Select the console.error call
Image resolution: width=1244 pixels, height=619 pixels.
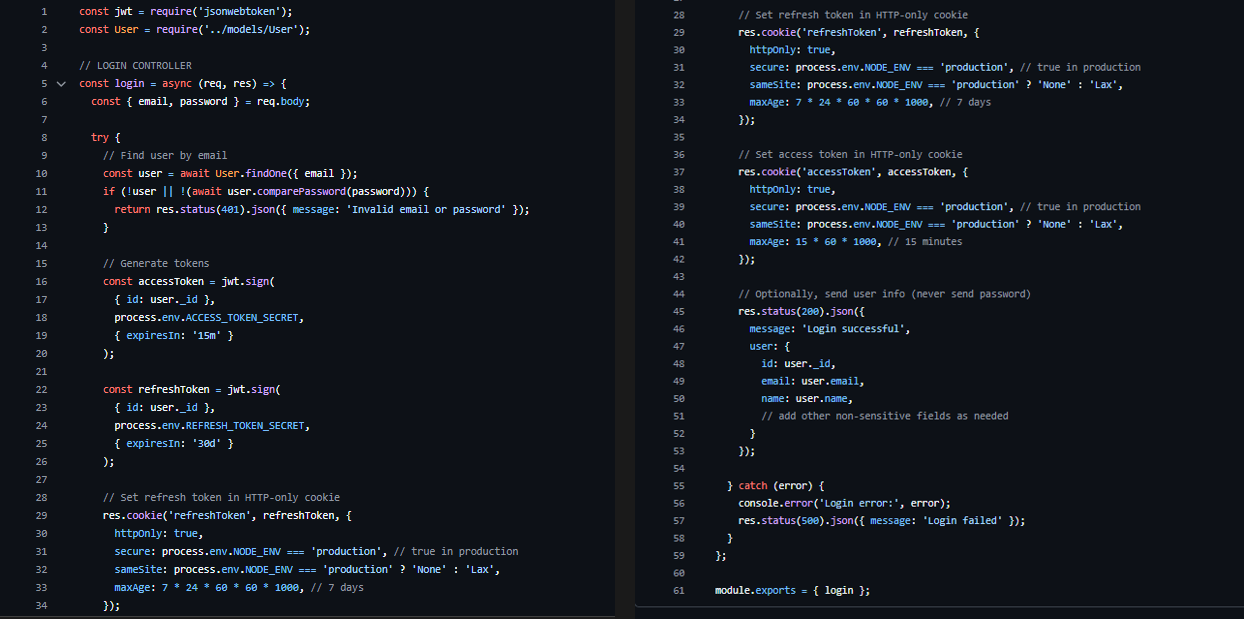[777, 504]
